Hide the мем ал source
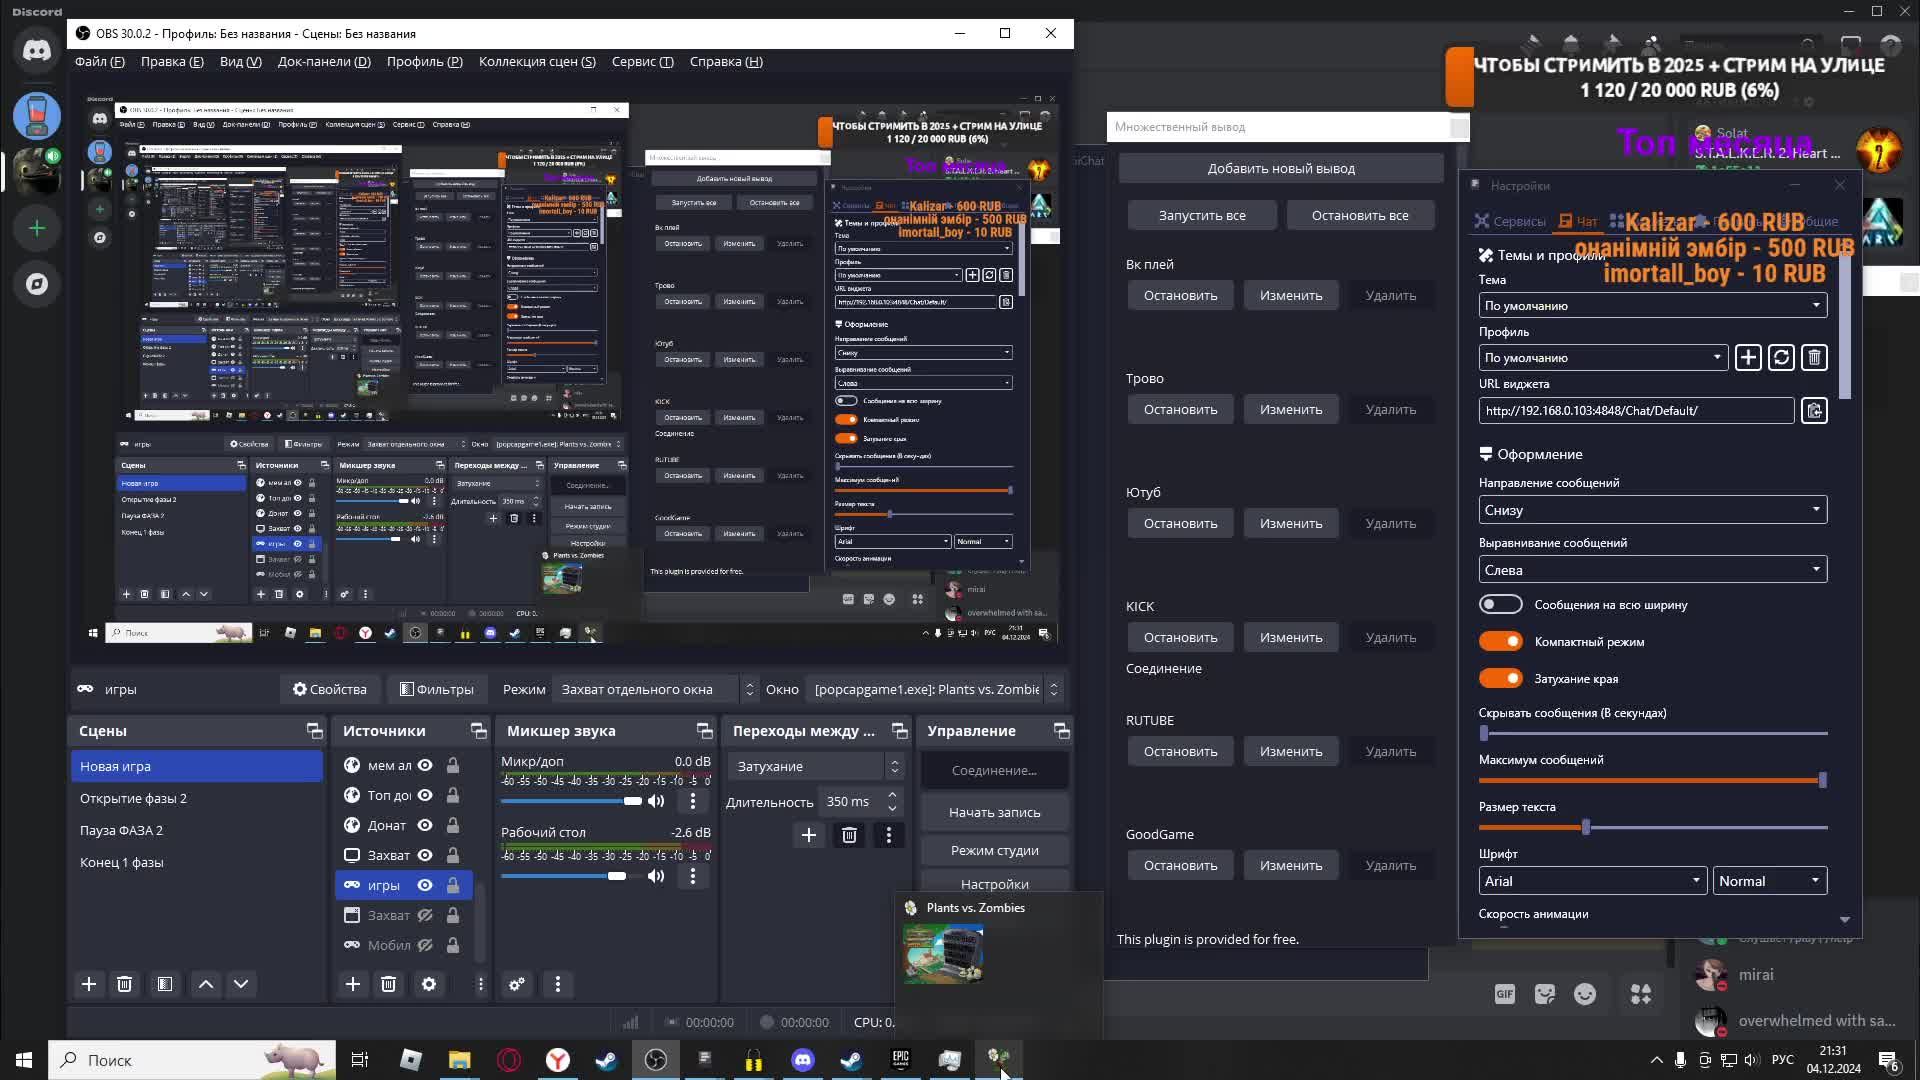This screenshot has height=1080, width=1920. (425, 765)
